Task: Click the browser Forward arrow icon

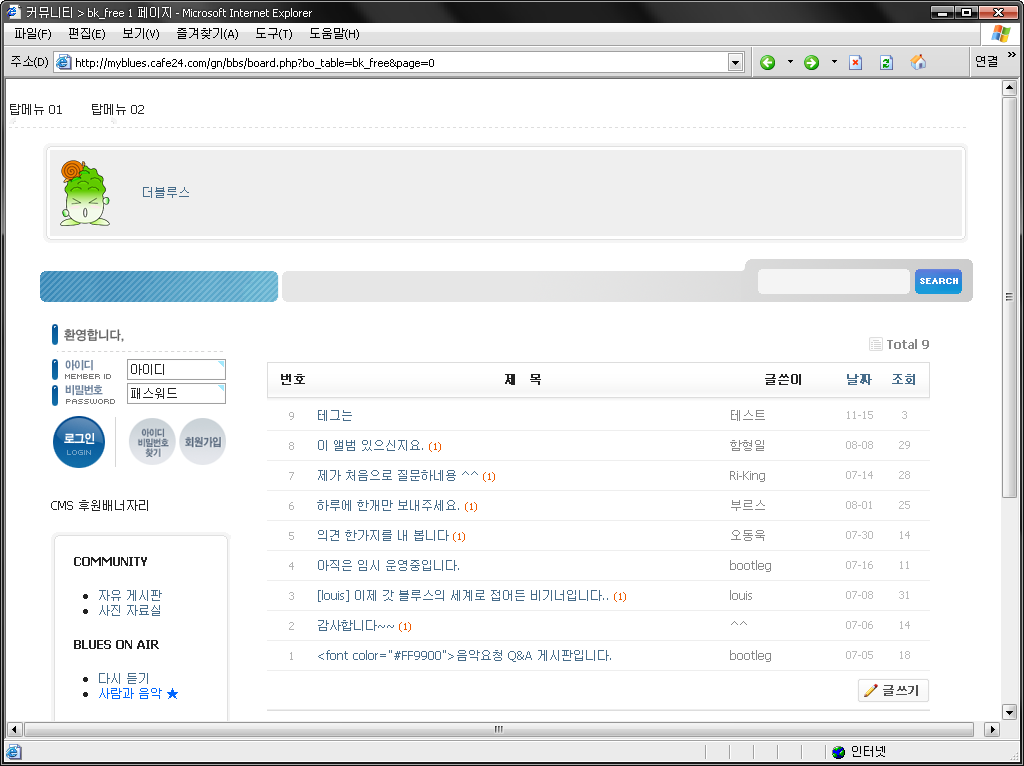Action: point(811,63)
